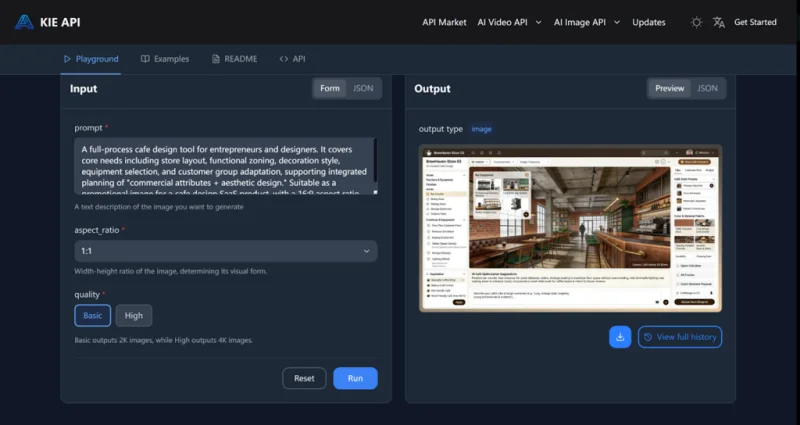Screen dimensions: 800x425
Task: Open the README tab
Action: tap(234, 59)
